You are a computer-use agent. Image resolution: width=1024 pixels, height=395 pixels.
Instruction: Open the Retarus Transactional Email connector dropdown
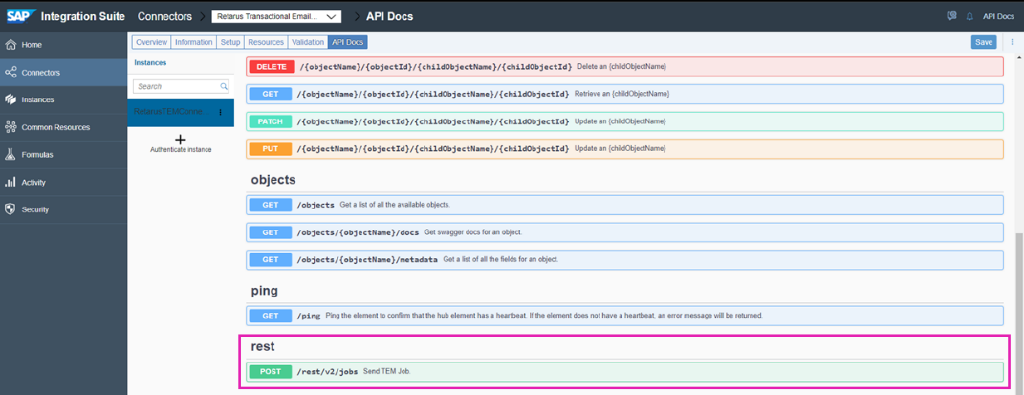[276, 16]
